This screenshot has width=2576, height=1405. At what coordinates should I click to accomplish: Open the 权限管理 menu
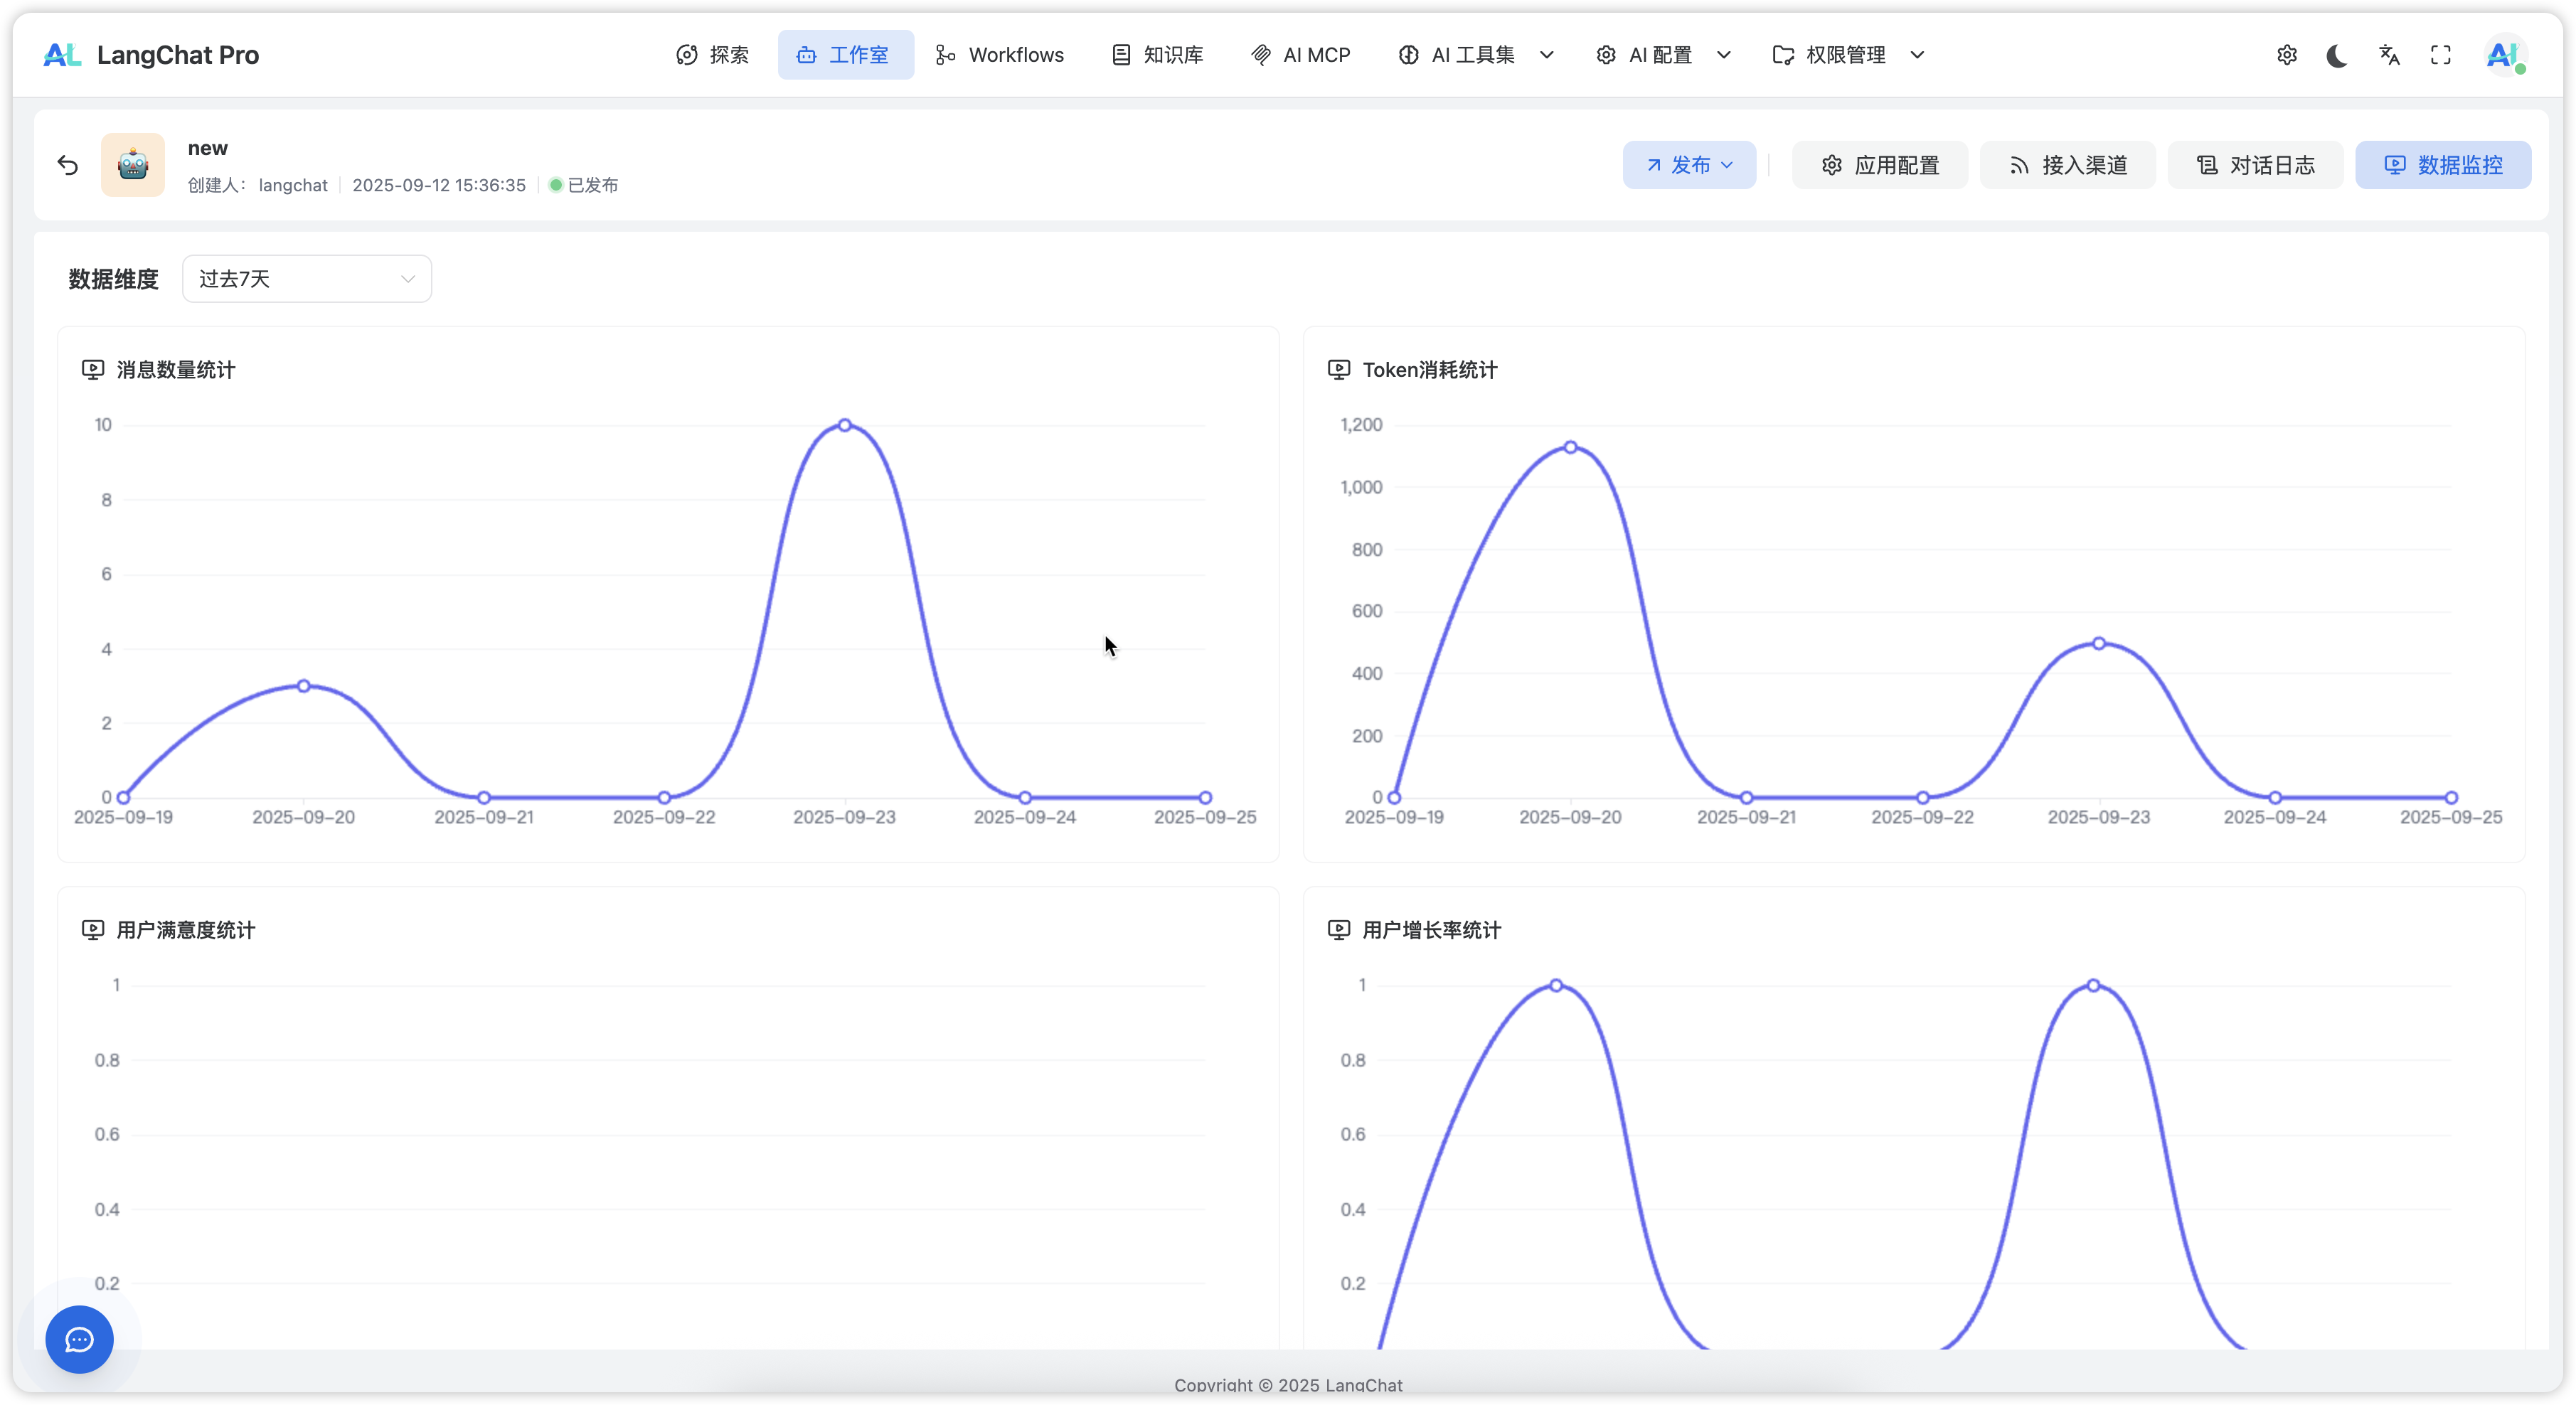[1846, 55]
